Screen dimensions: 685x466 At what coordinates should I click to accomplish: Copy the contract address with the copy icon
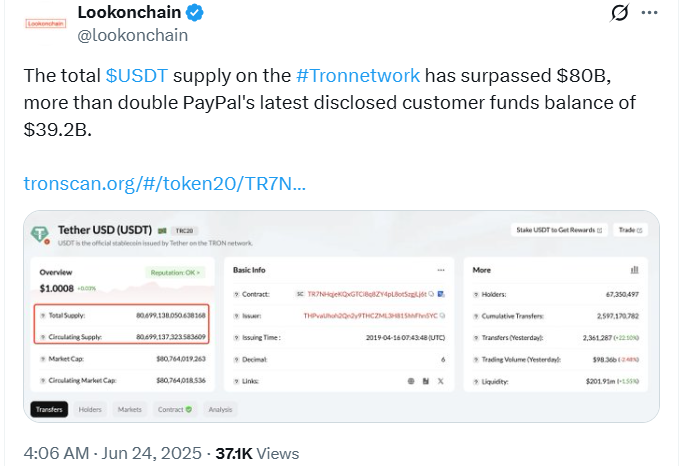430,295
